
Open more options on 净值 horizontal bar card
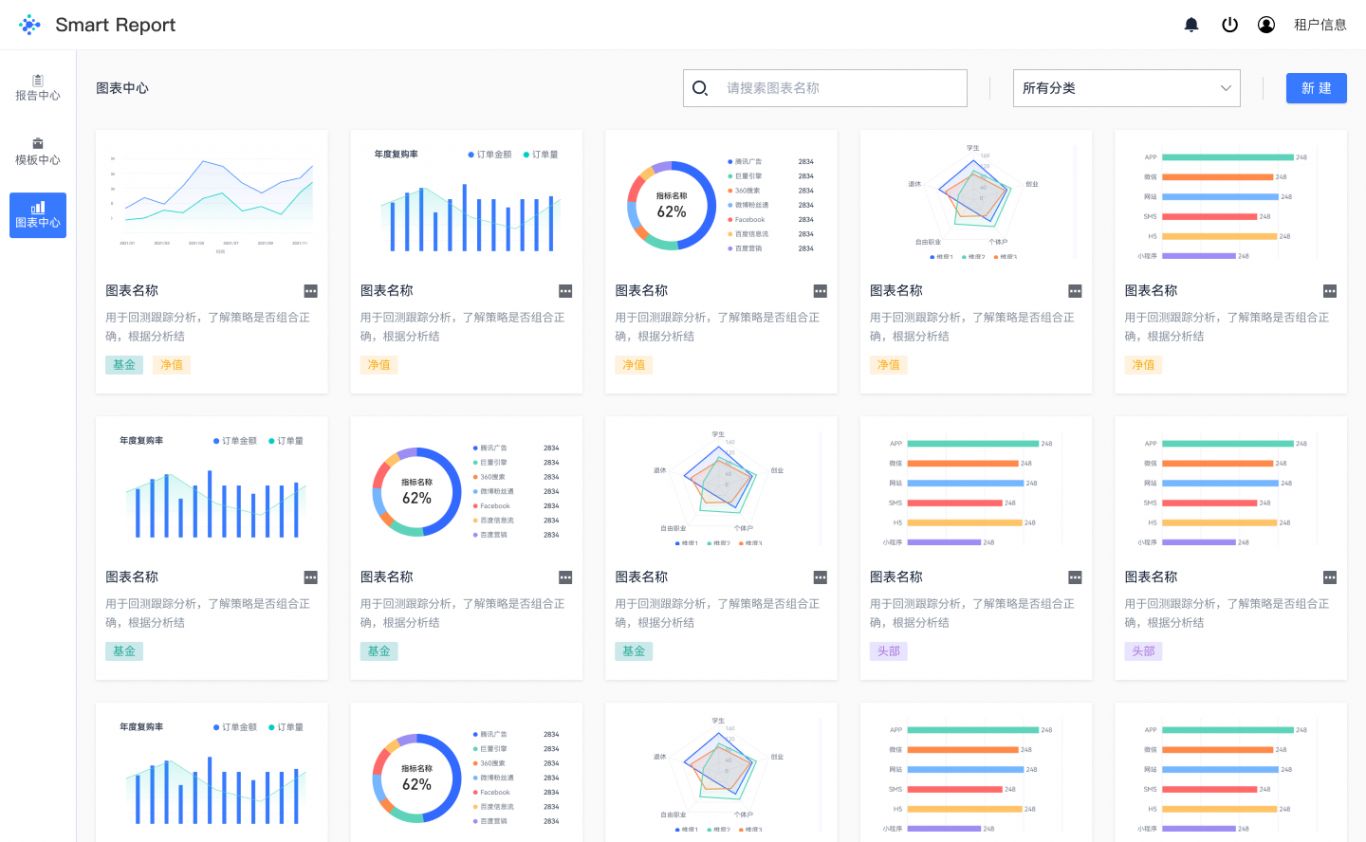[x=1330, y=291]
